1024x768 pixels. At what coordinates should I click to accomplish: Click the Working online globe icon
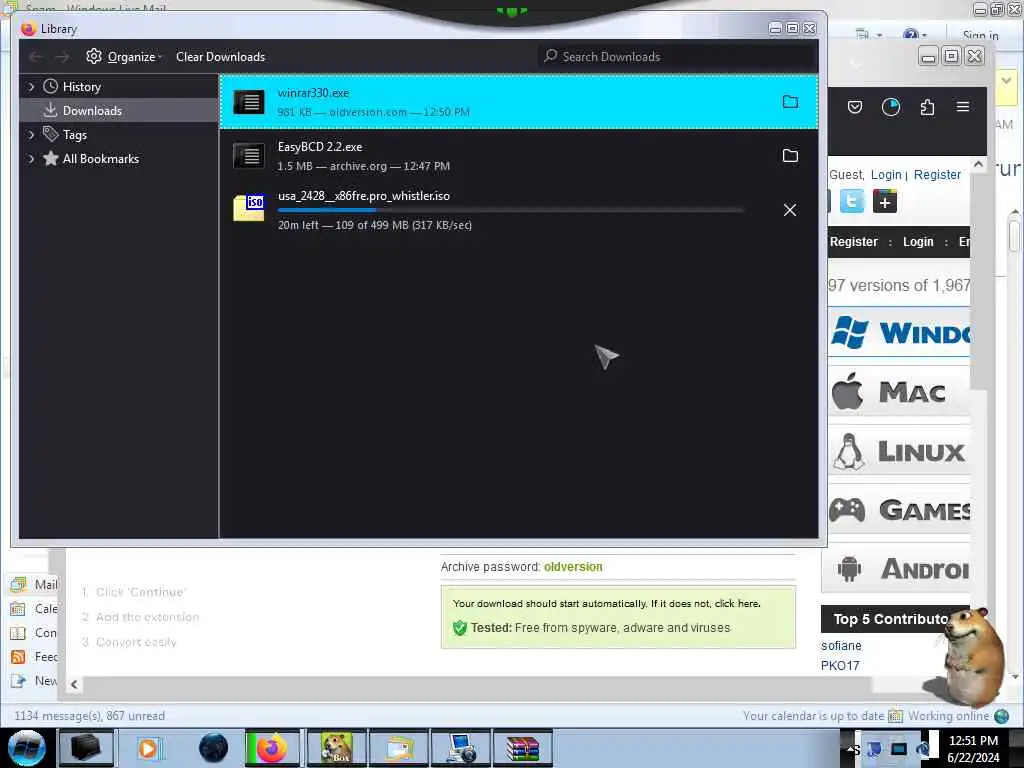(x=1001, y=716)
